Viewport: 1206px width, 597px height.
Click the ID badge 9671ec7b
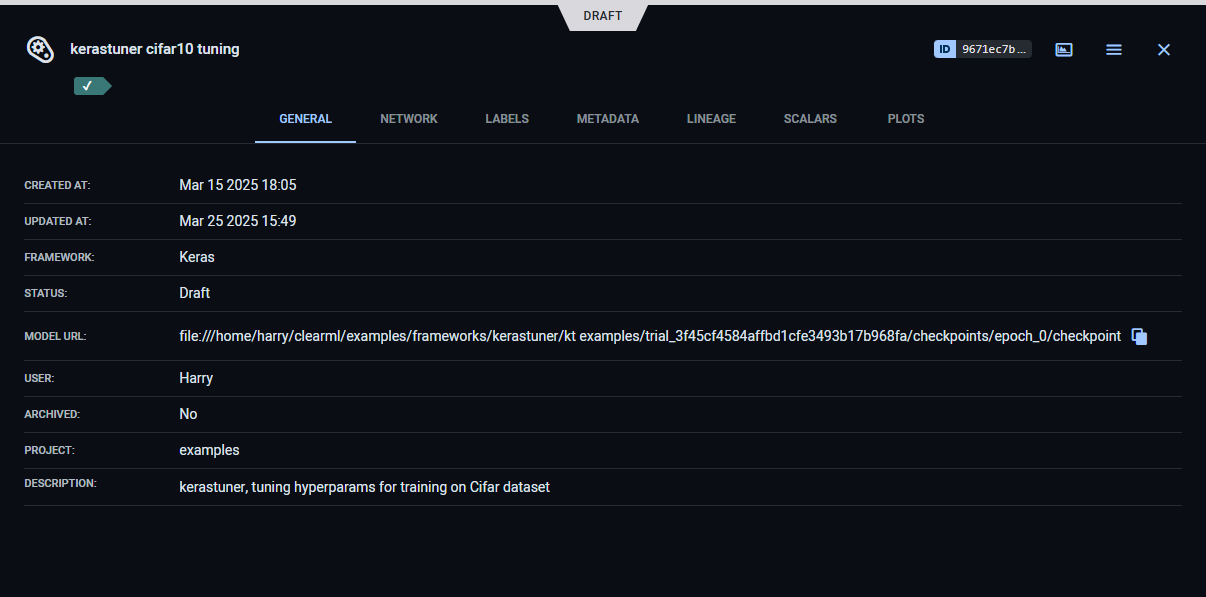(982, 49)
